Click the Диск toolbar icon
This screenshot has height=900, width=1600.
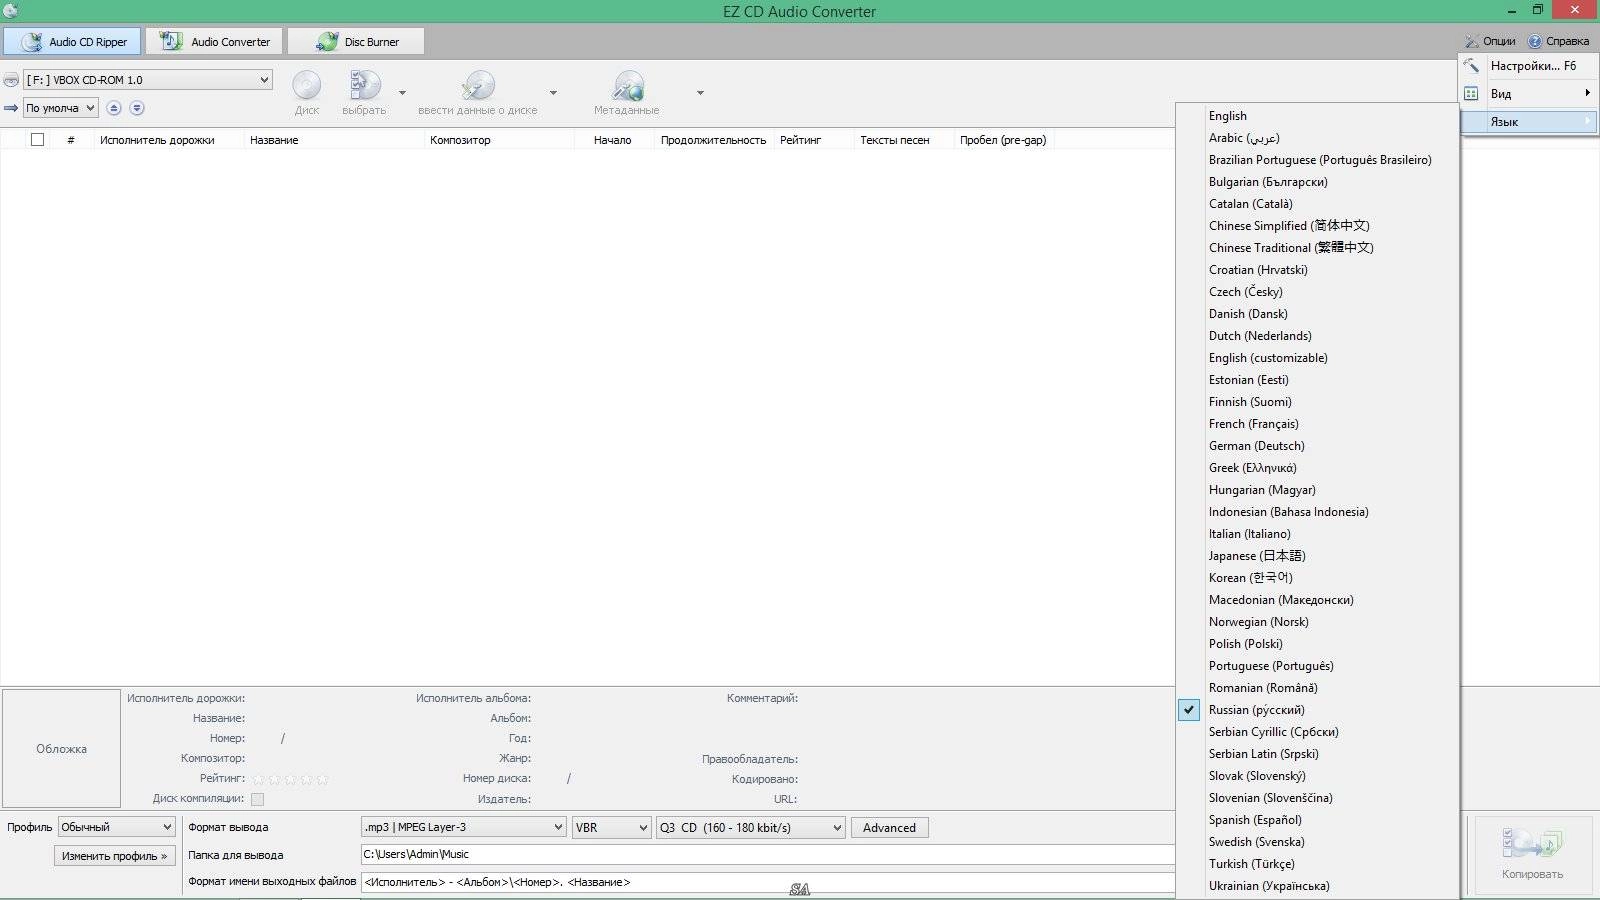pyautogui.click(x=307, y=93)
